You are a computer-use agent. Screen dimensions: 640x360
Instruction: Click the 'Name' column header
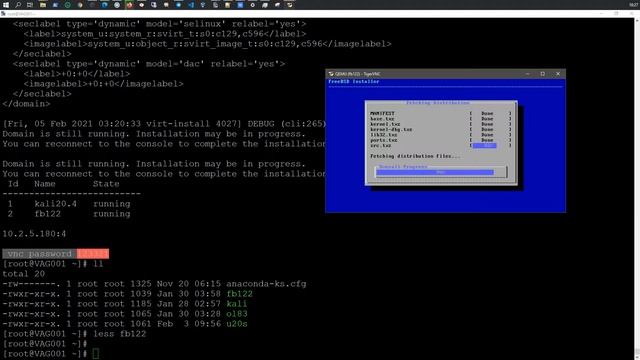45,184
